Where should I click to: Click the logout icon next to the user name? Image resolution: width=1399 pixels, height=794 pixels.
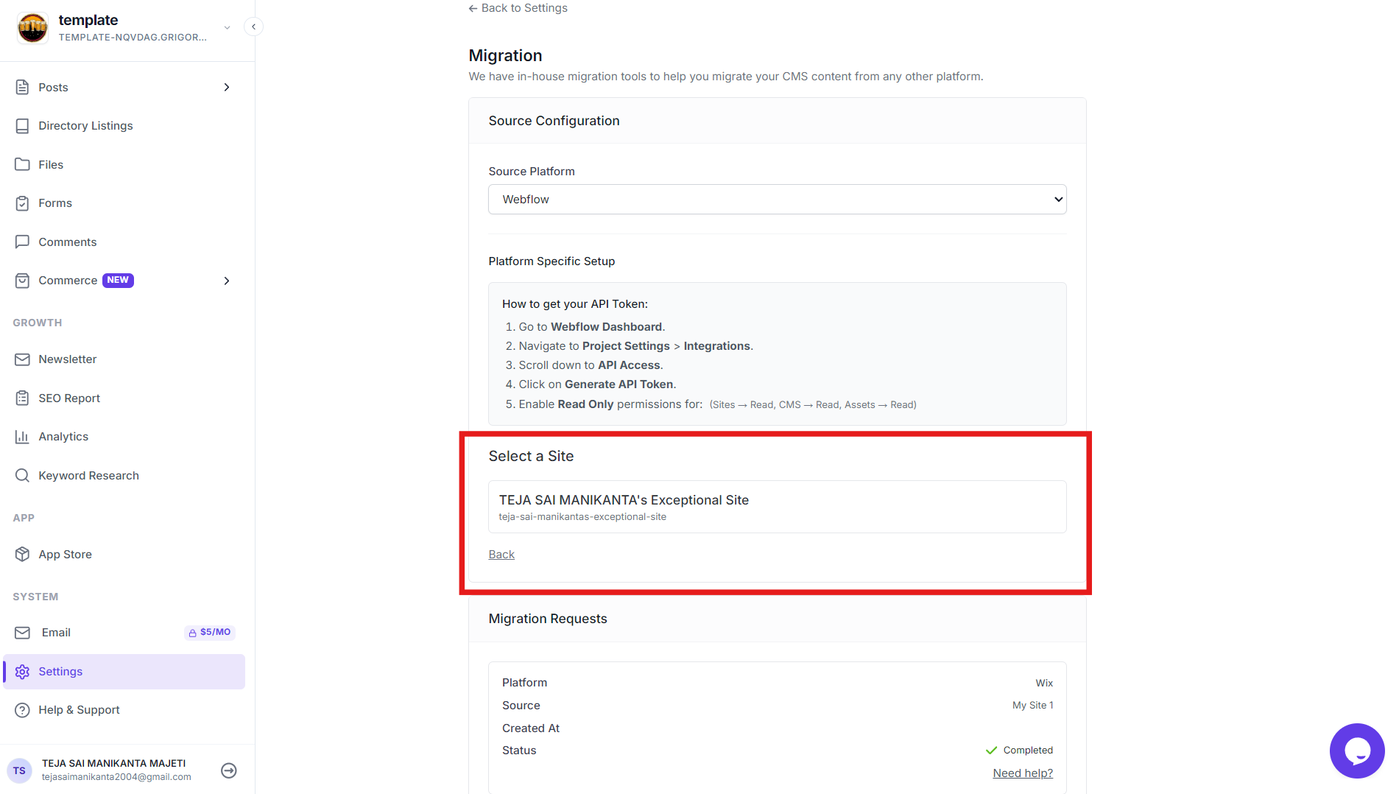pyautogui.click(x=229, y=770)
